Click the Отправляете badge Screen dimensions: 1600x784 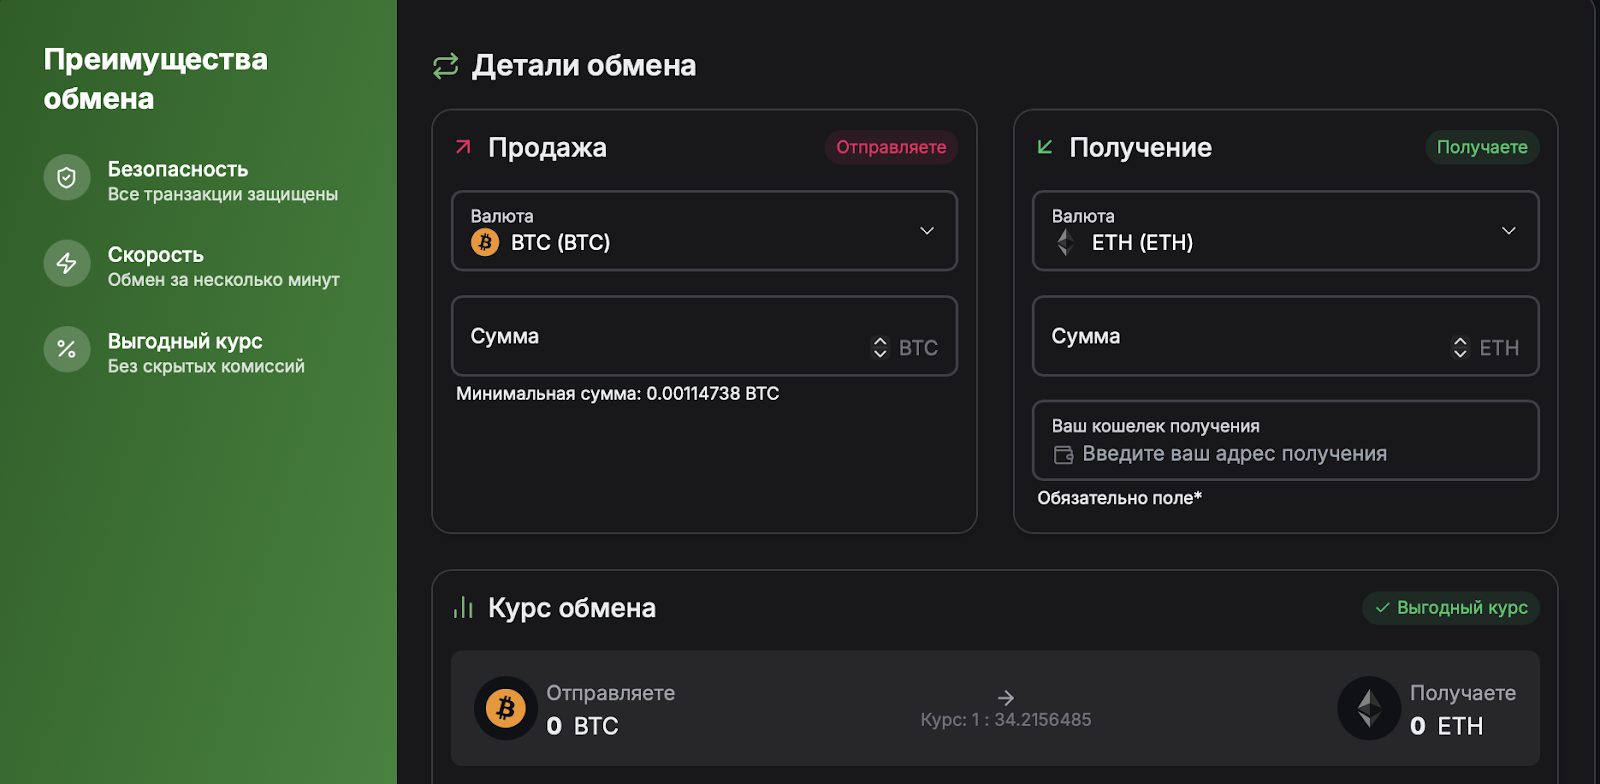pyautogui.click(x=891, y=147)
